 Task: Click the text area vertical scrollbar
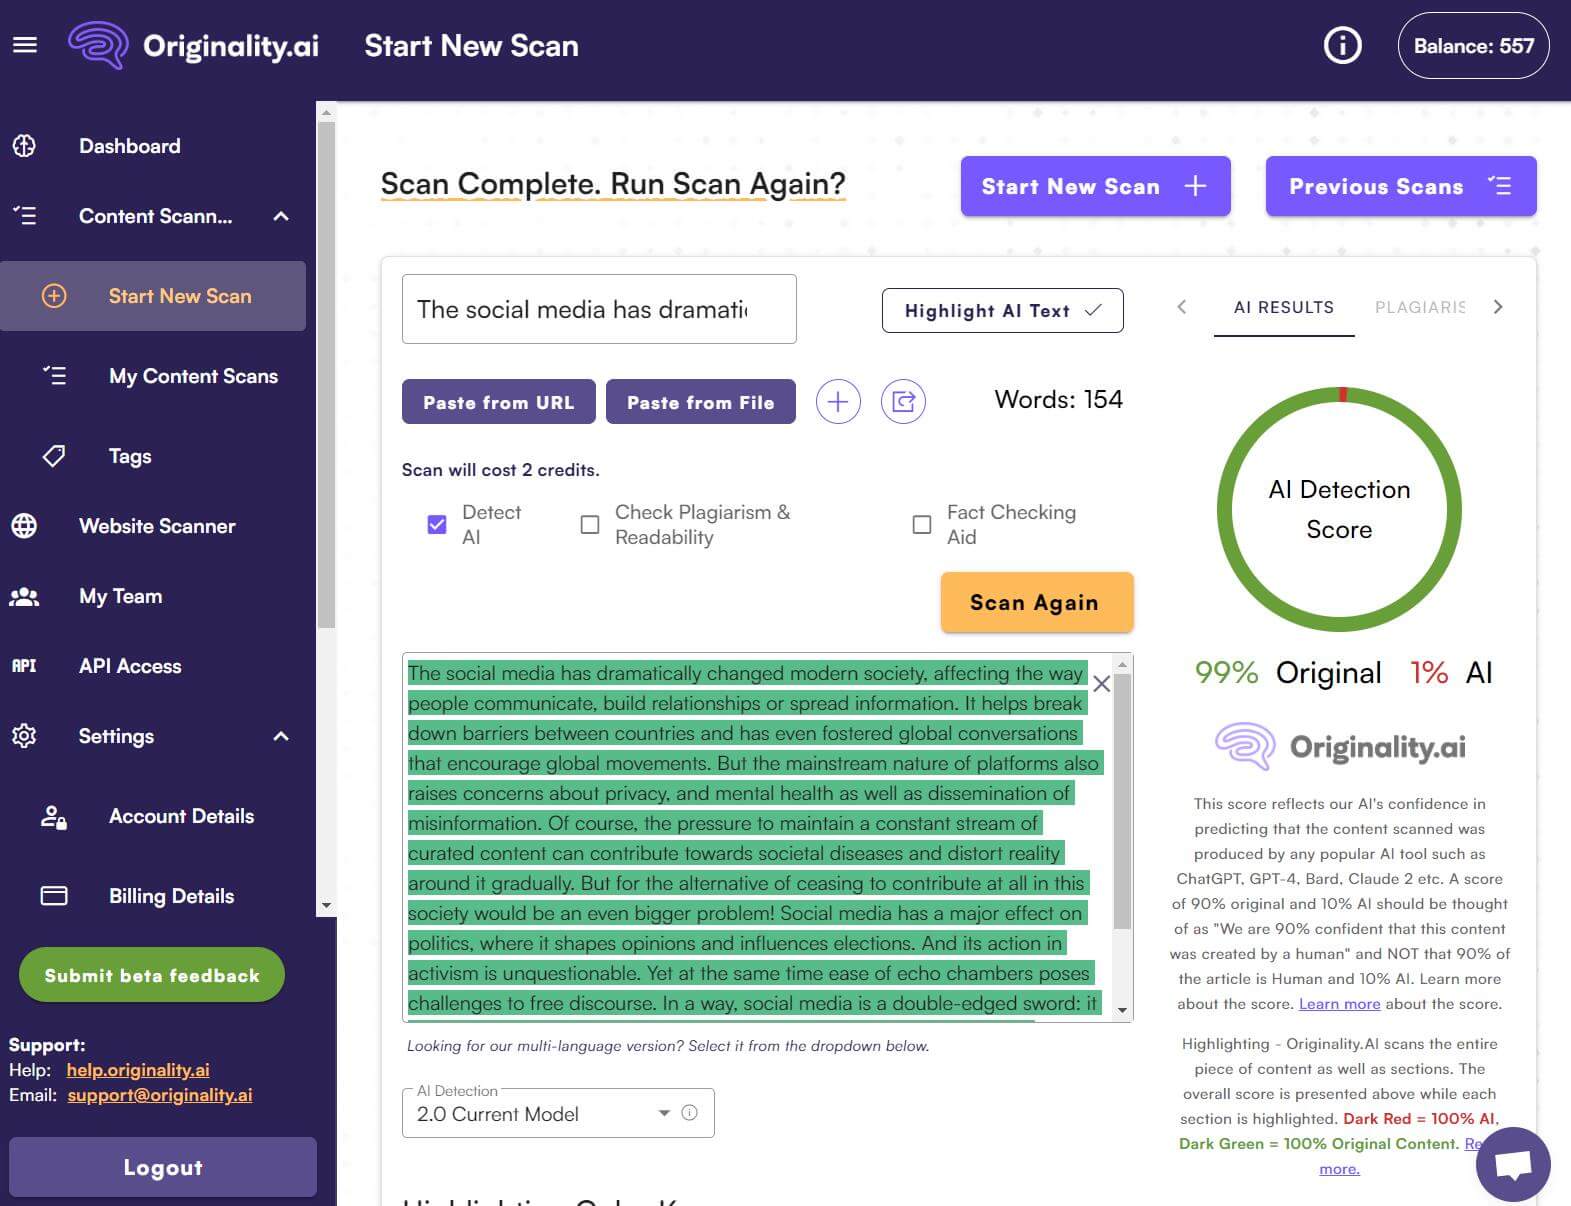1122,800
